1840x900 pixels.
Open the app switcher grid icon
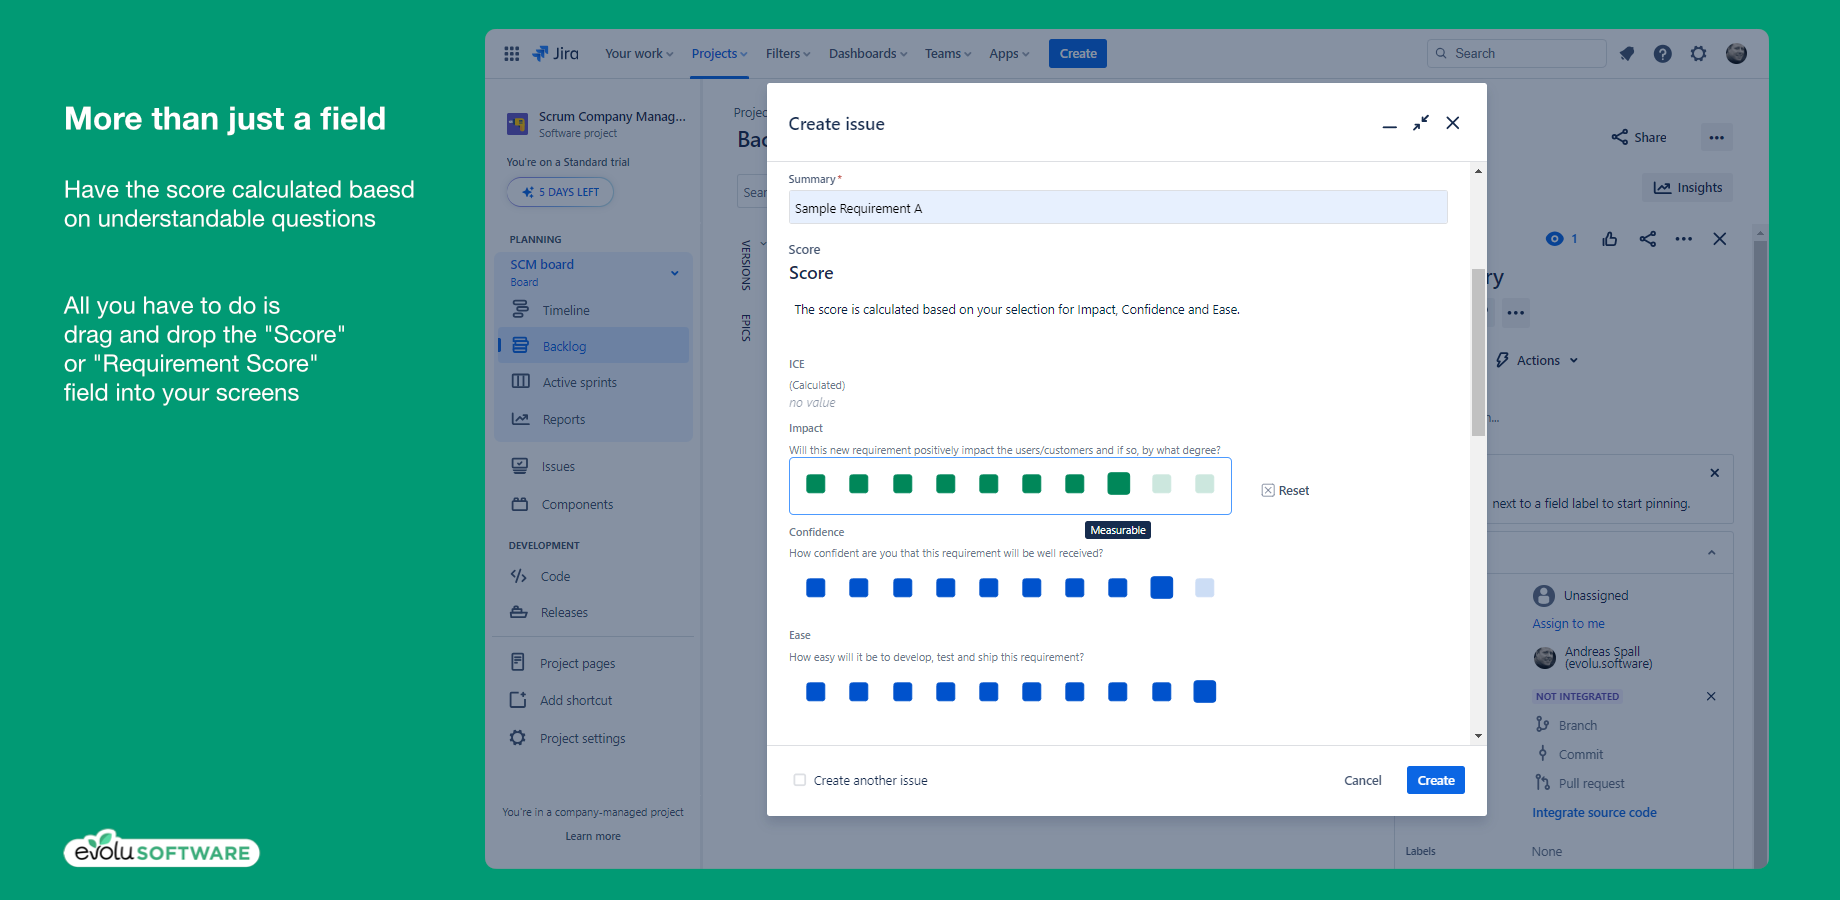[x=511, y=54]
